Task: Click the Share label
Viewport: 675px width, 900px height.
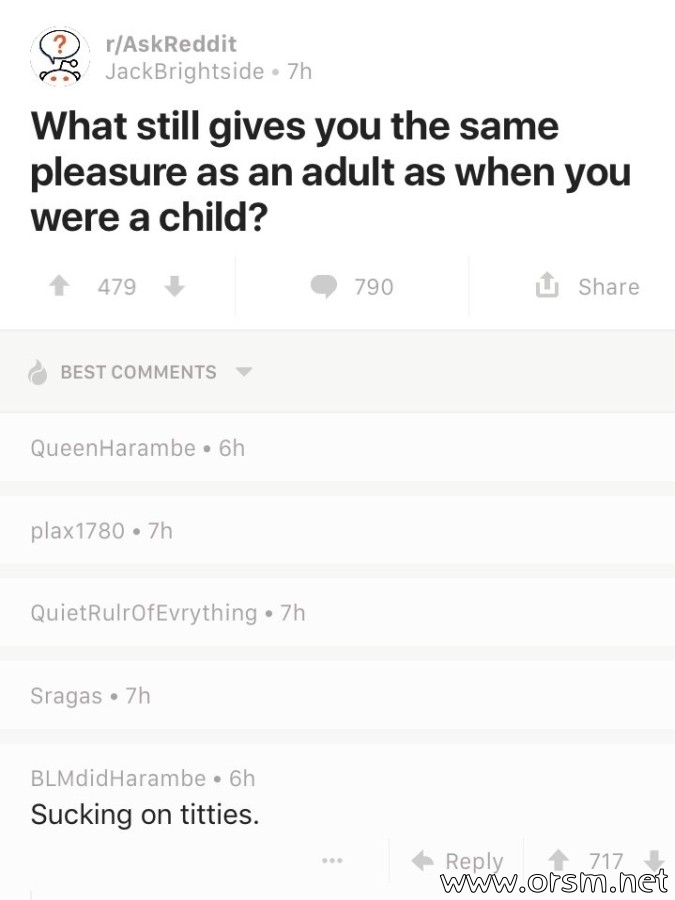Action: click(609, 286)
